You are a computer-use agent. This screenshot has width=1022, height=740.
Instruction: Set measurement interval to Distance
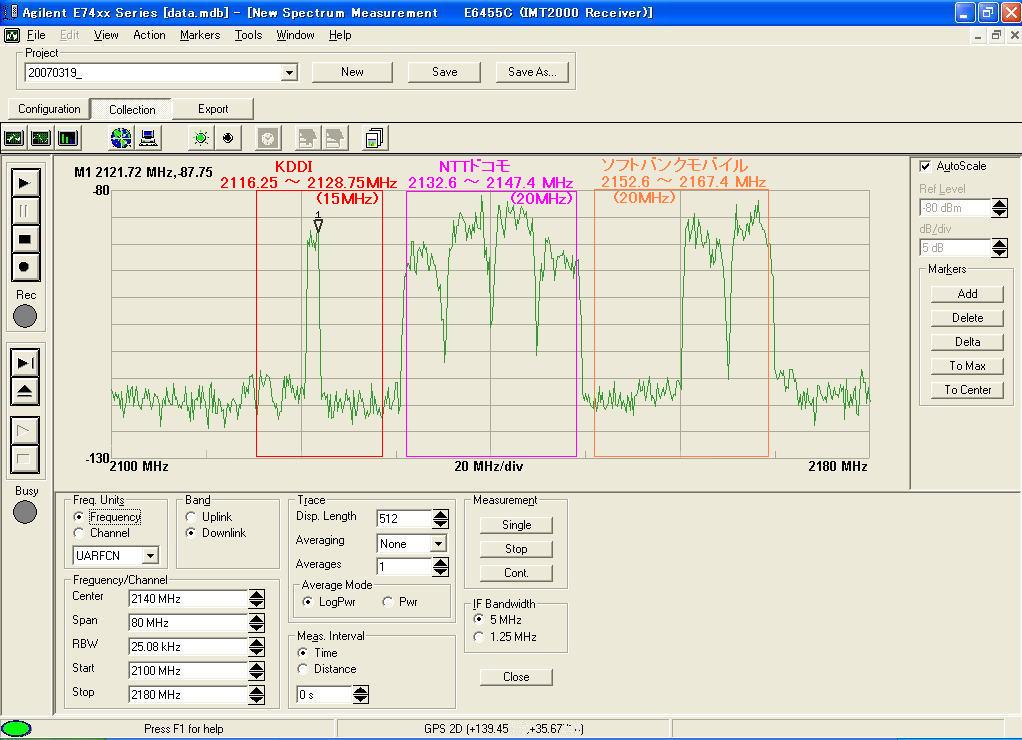pyautogui.click(x=302, y=669)
